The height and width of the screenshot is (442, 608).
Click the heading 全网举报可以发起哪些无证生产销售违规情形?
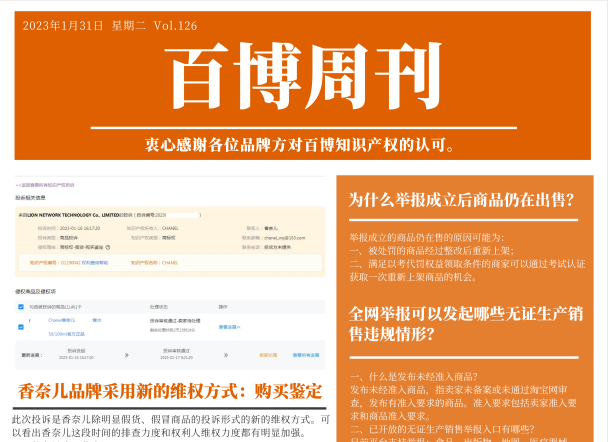pyautogui.click(x=466, y=323)
